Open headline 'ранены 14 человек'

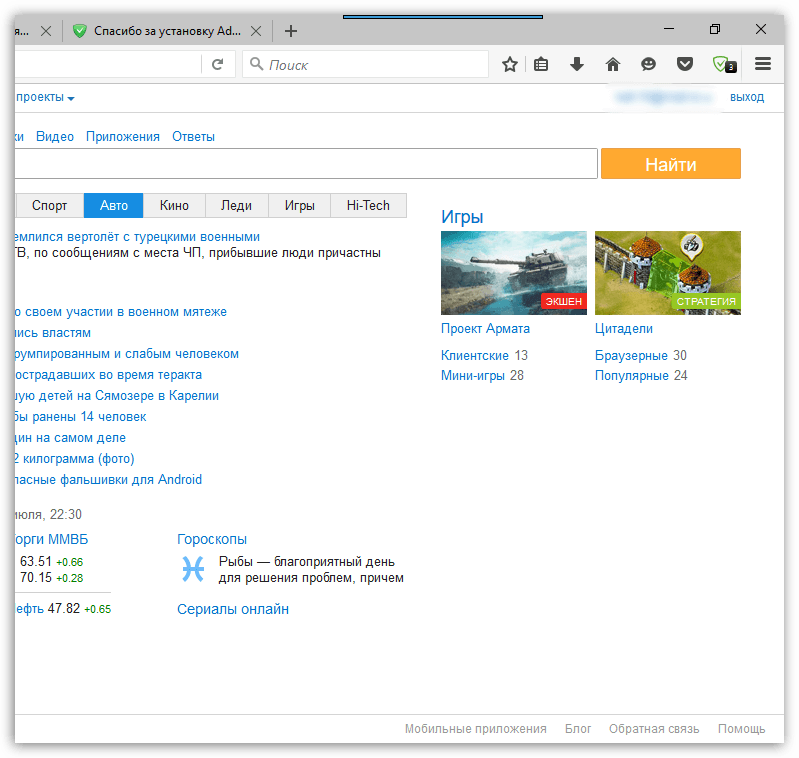tap(81, 416)
